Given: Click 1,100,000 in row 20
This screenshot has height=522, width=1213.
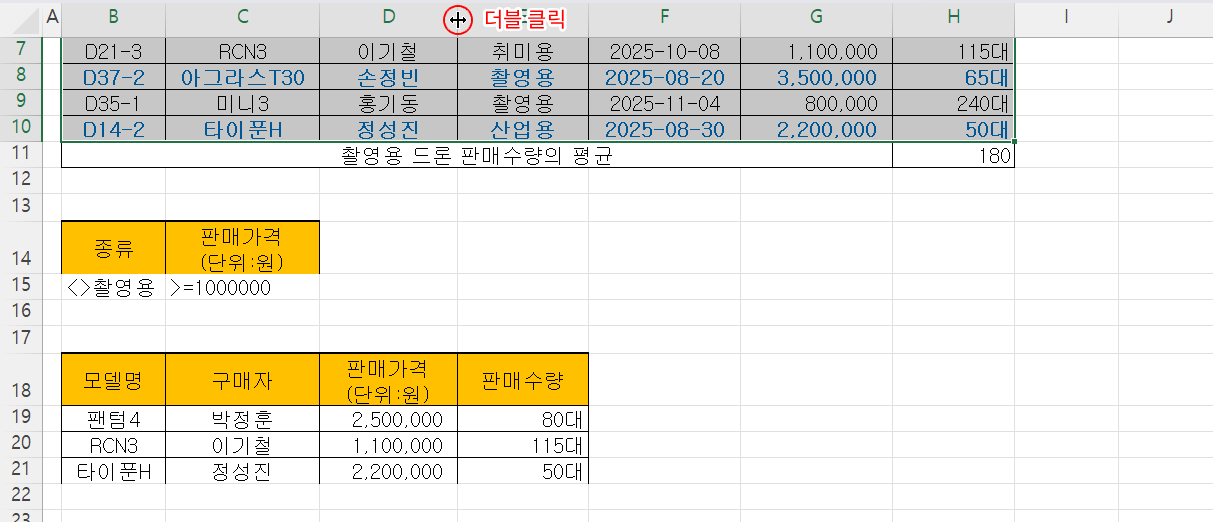Looking at the screenshot, I should [x=389, y=445].
